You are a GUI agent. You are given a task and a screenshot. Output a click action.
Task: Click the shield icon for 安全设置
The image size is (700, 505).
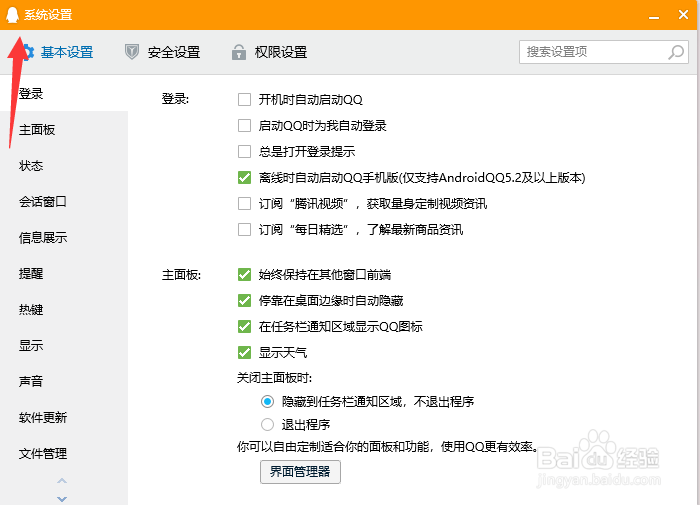tap(132, 52)
